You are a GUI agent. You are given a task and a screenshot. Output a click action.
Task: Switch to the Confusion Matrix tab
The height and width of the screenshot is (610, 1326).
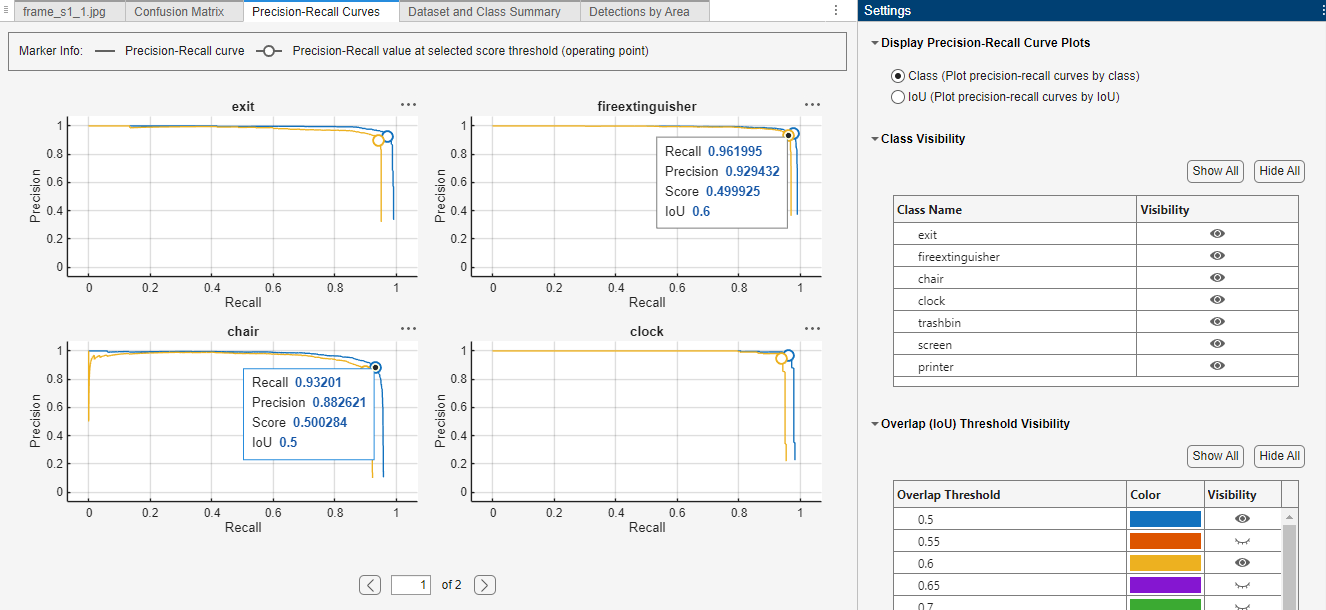tap(183, 12)
